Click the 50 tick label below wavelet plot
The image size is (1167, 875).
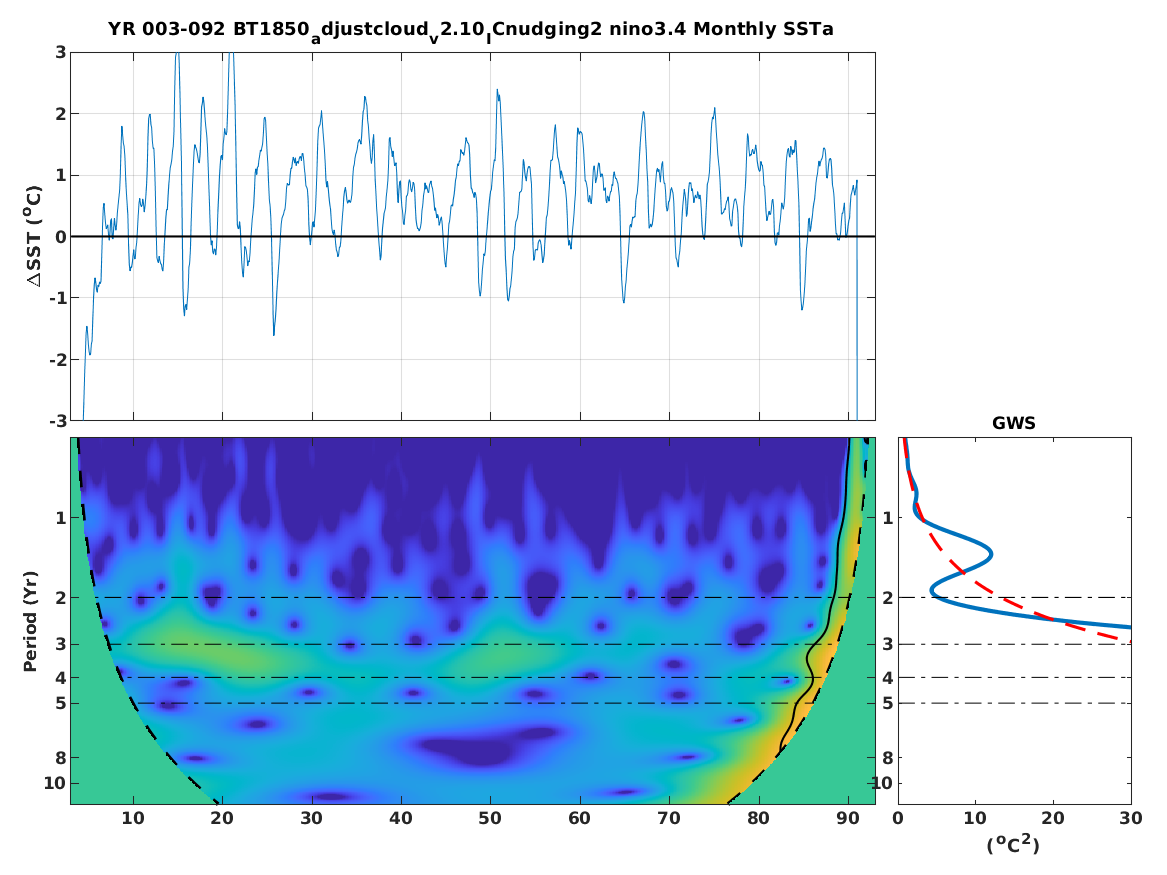click(x=490, y=818)
